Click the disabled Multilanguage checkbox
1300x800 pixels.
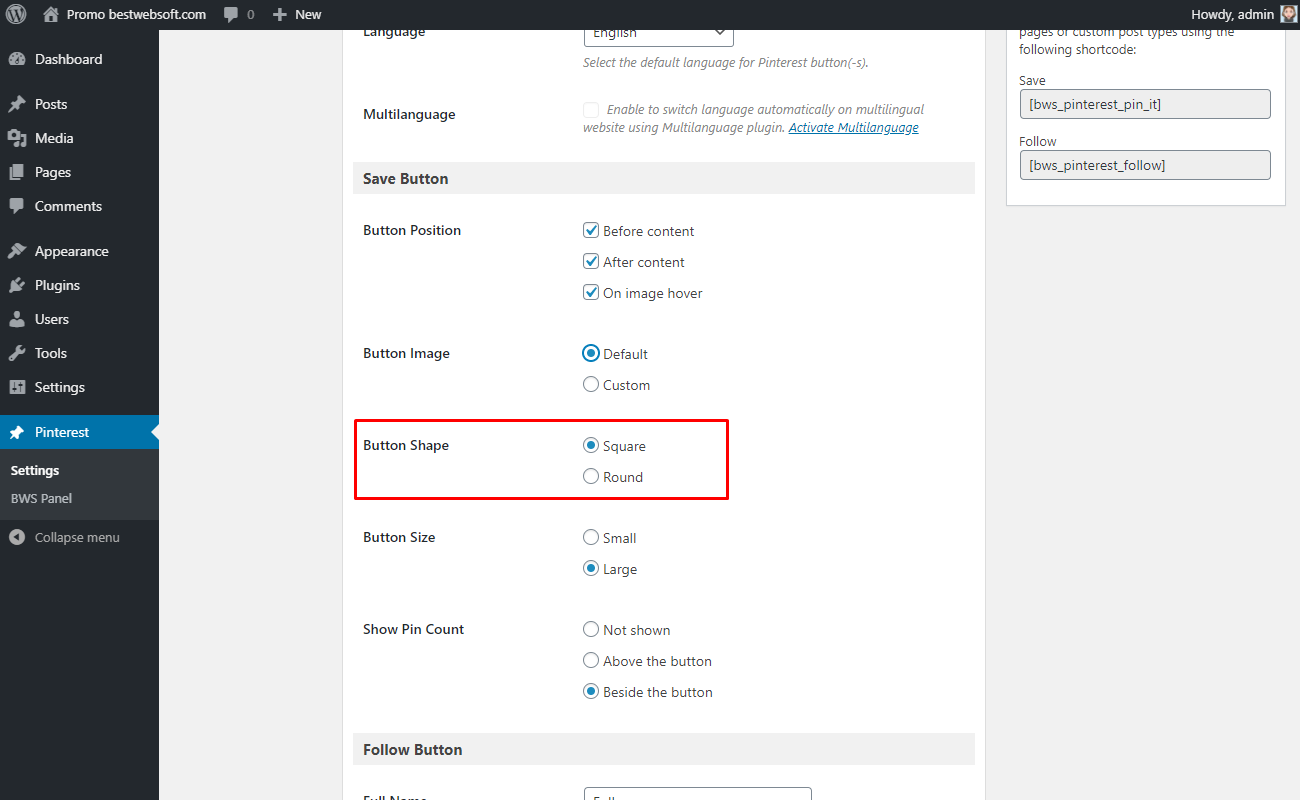[x=591, y=110]
